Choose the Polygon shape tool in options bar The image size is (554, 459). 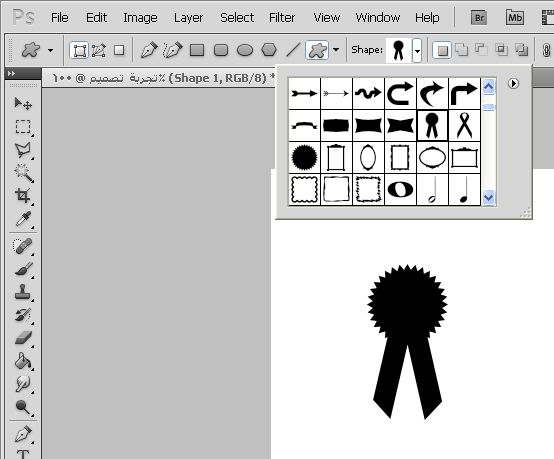click(x=269, y=50)
